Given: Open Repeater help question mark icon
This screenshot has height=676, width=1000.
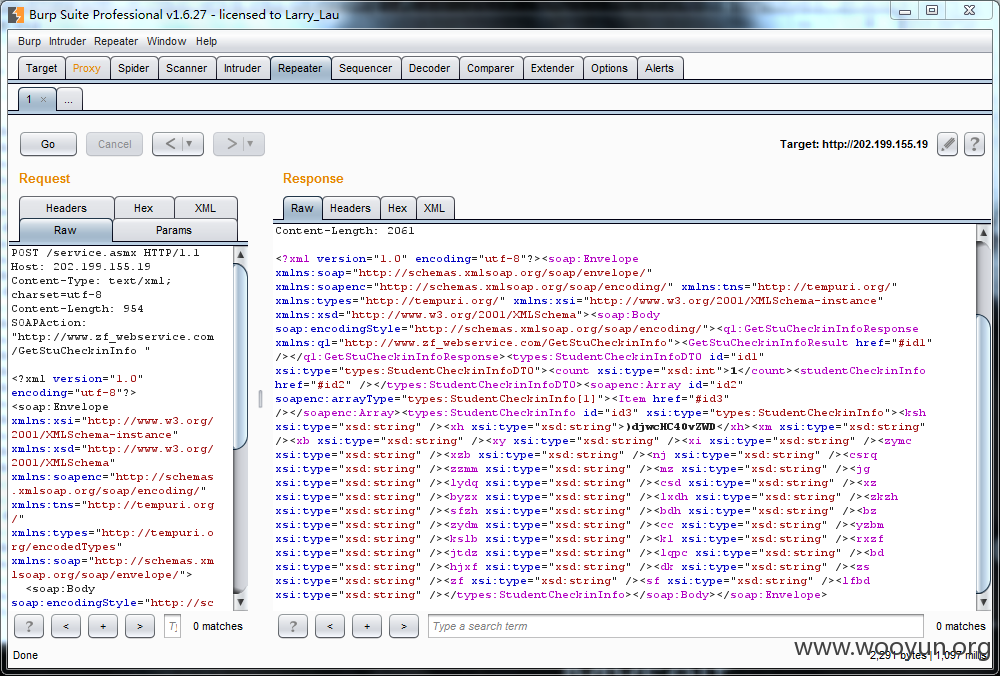Looking at the screenshot, I should coord(974,145).
